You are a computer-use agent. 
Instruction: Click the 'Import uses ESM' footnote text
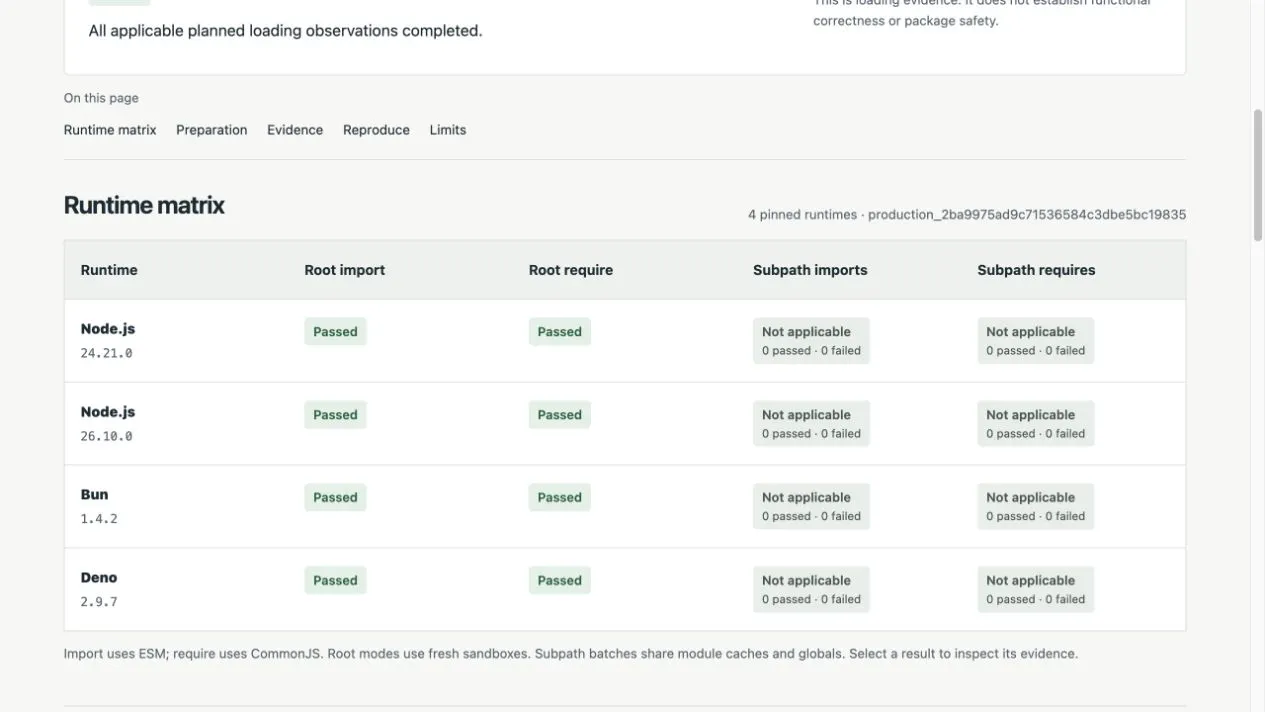[x=571, y=654]
